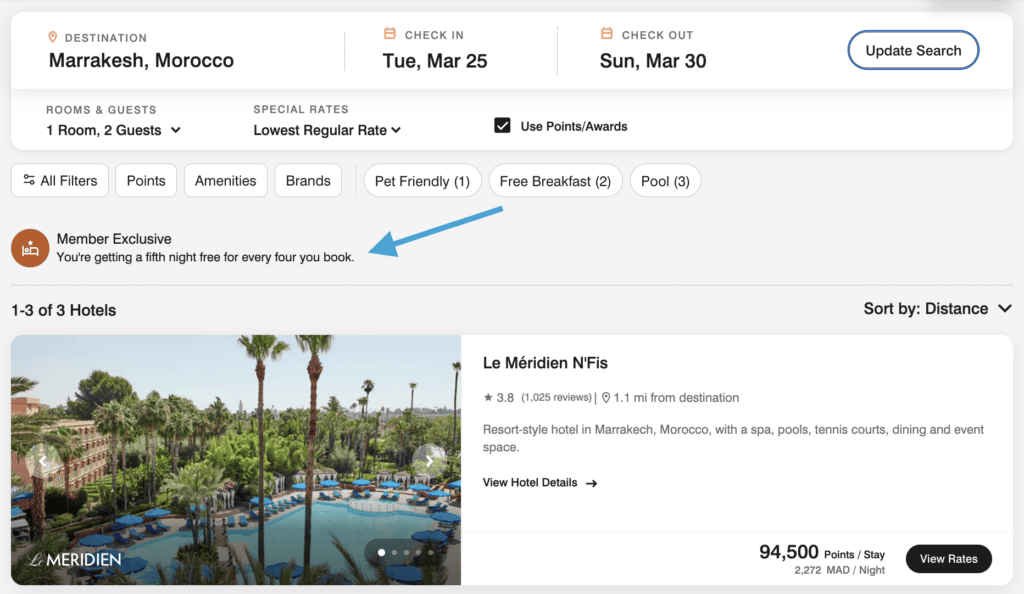
Task: Click the check-out calendar icon
Action: coord(607,35)
